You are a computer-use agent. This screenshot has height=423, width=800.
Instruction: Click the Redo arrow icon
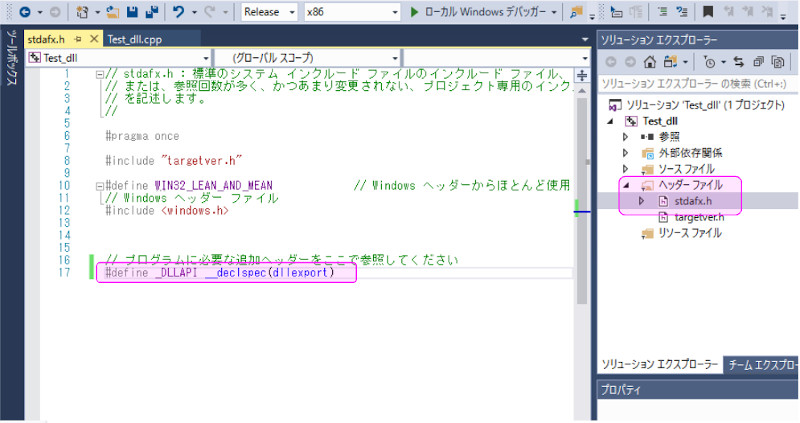pyautogui.click(x=209, y=11)
